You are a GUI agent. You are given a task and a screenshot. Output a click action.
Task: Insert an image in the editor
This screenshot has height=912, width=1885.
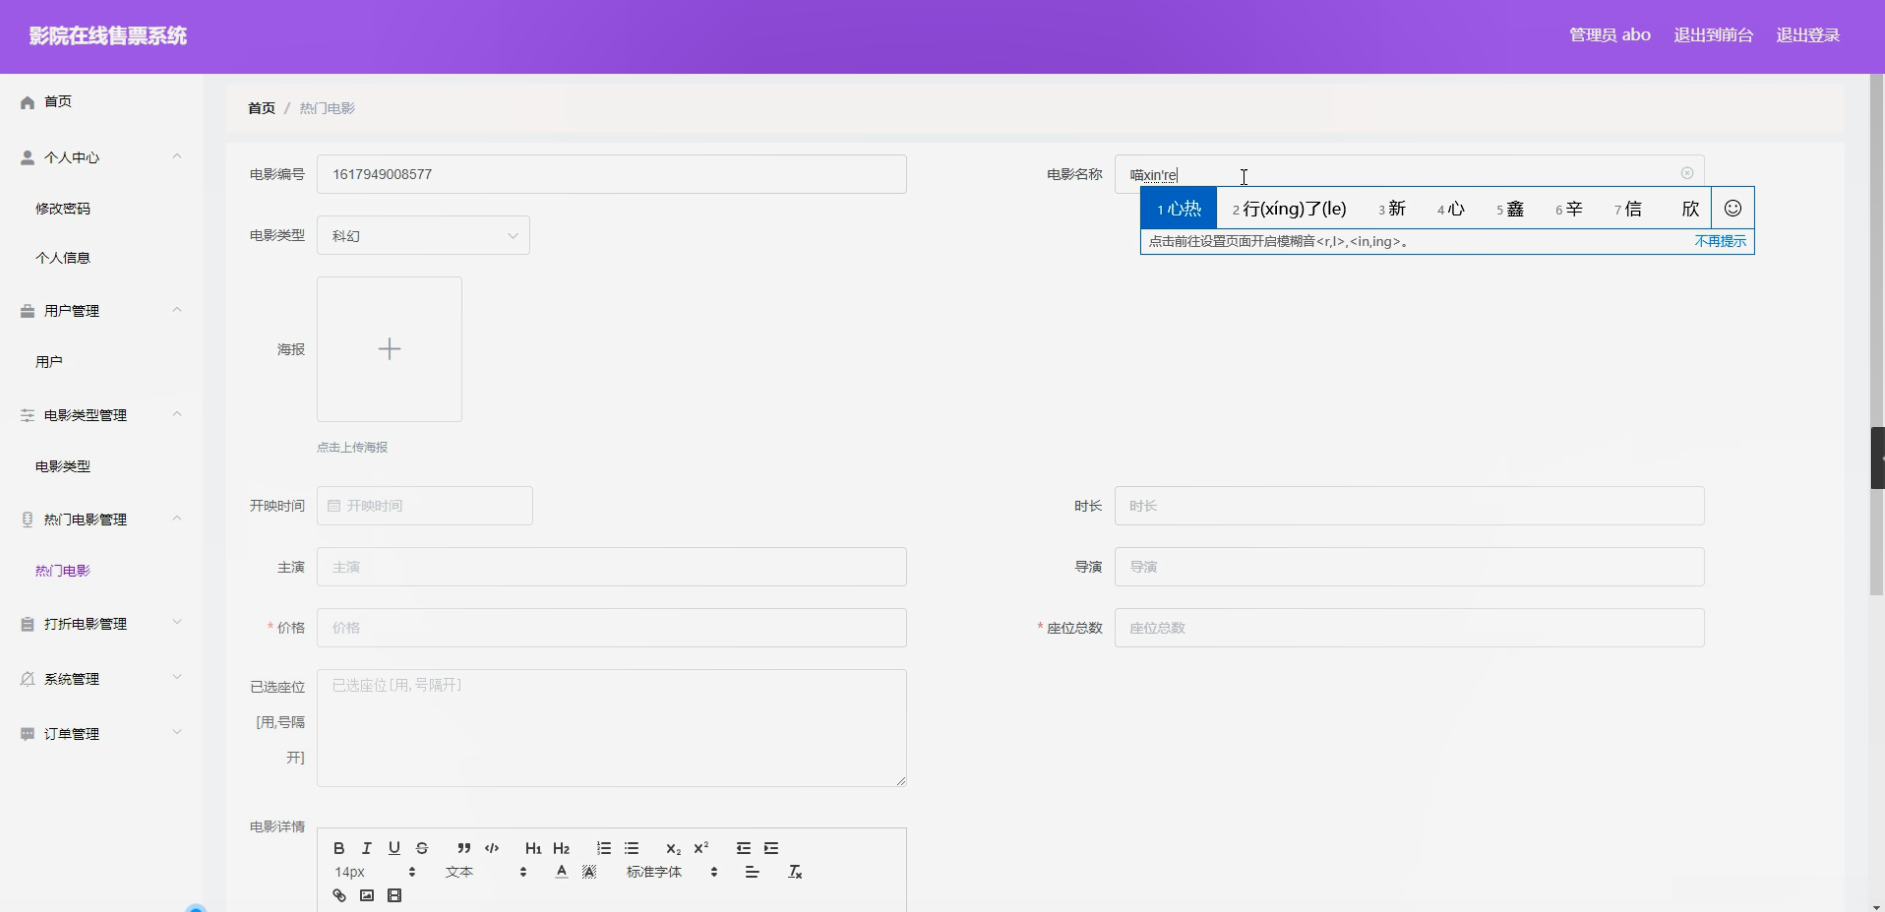[x=367, y=896]
